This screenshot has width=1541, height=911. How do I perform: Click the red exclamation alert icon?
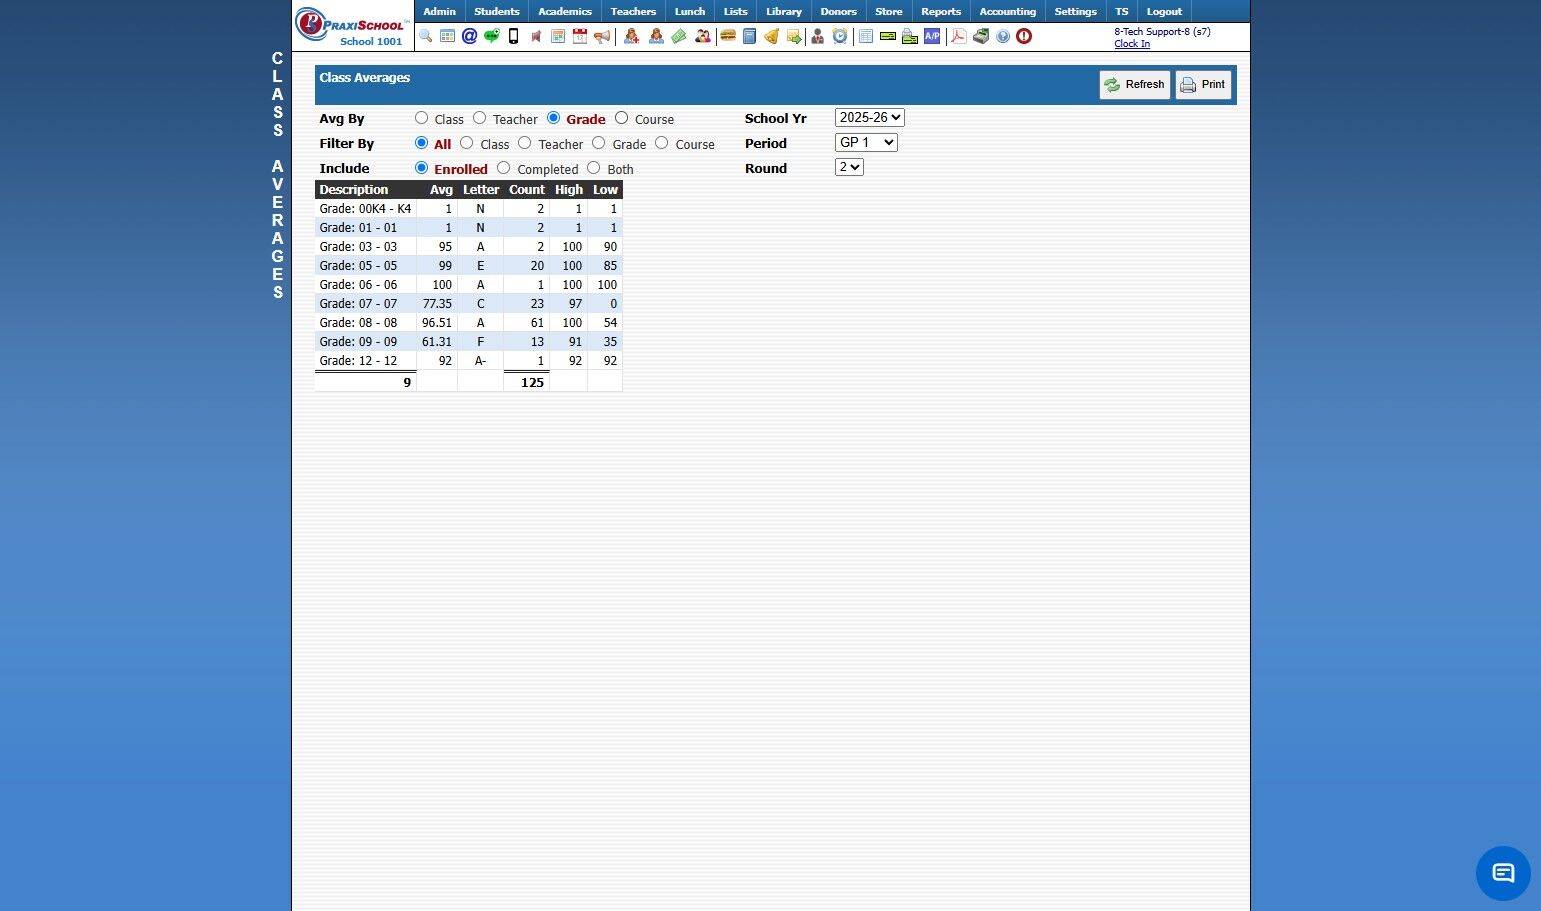tap(1024, 36)
